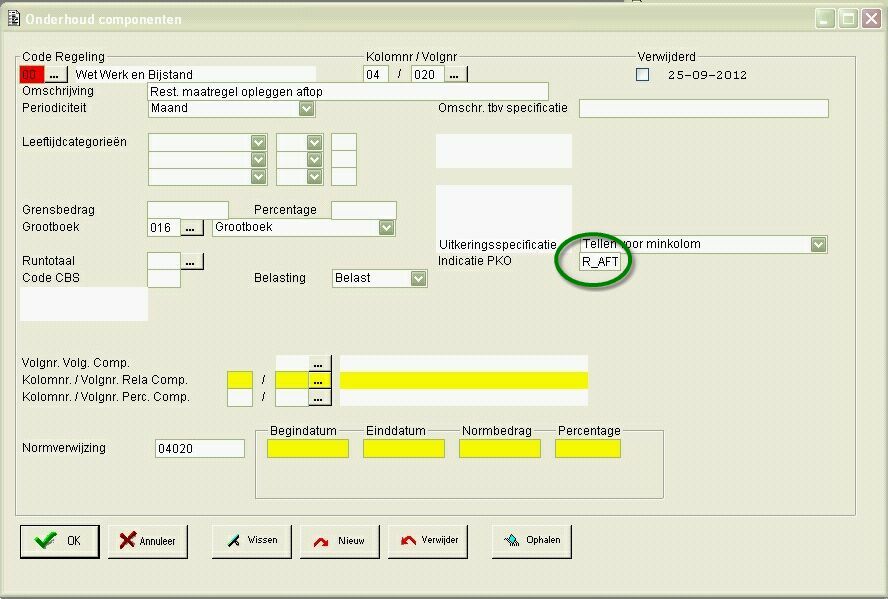
Task: Focus the yellow Percentage field beside Normbedrag
Action: pyautogui.click(x=588, y=448)
